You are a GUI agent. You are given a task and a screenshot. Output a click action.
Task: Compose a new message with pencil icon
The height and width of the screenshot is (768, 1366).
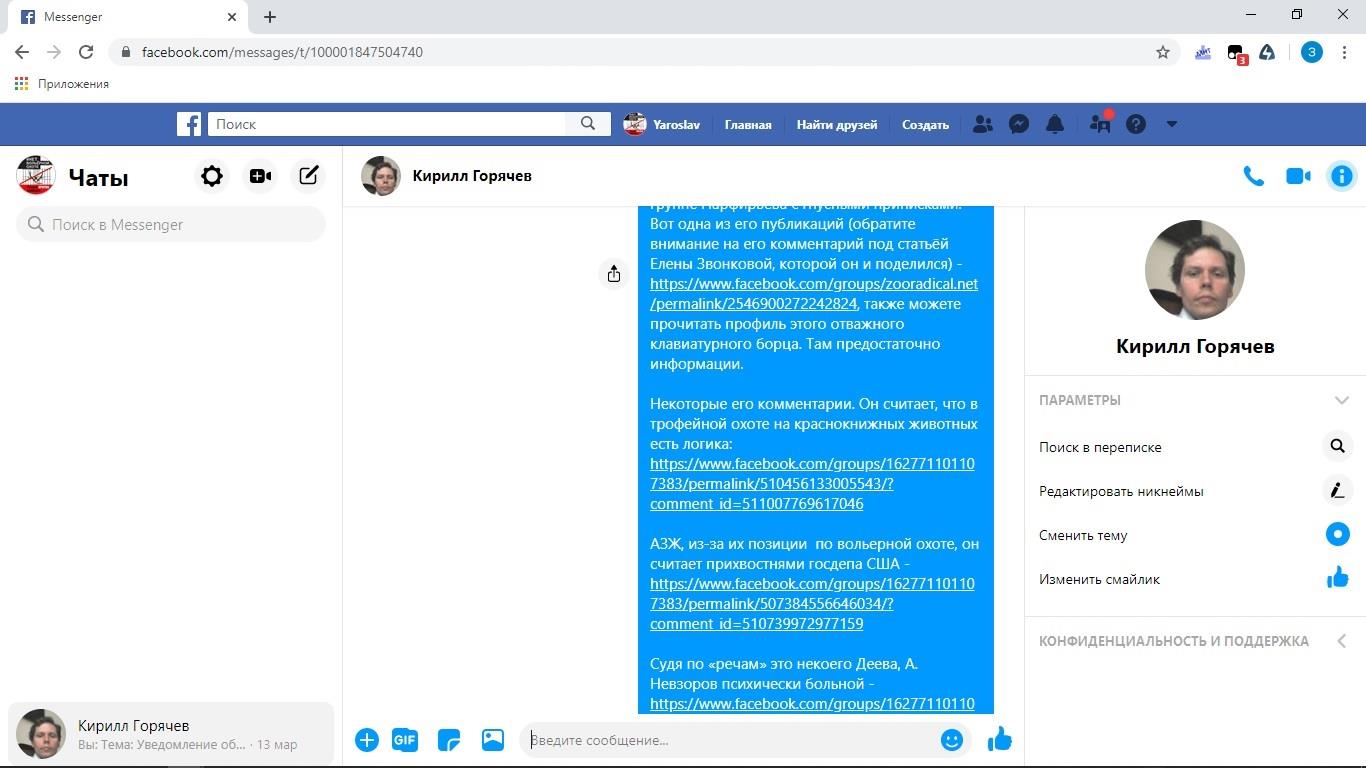click(309, 176)
